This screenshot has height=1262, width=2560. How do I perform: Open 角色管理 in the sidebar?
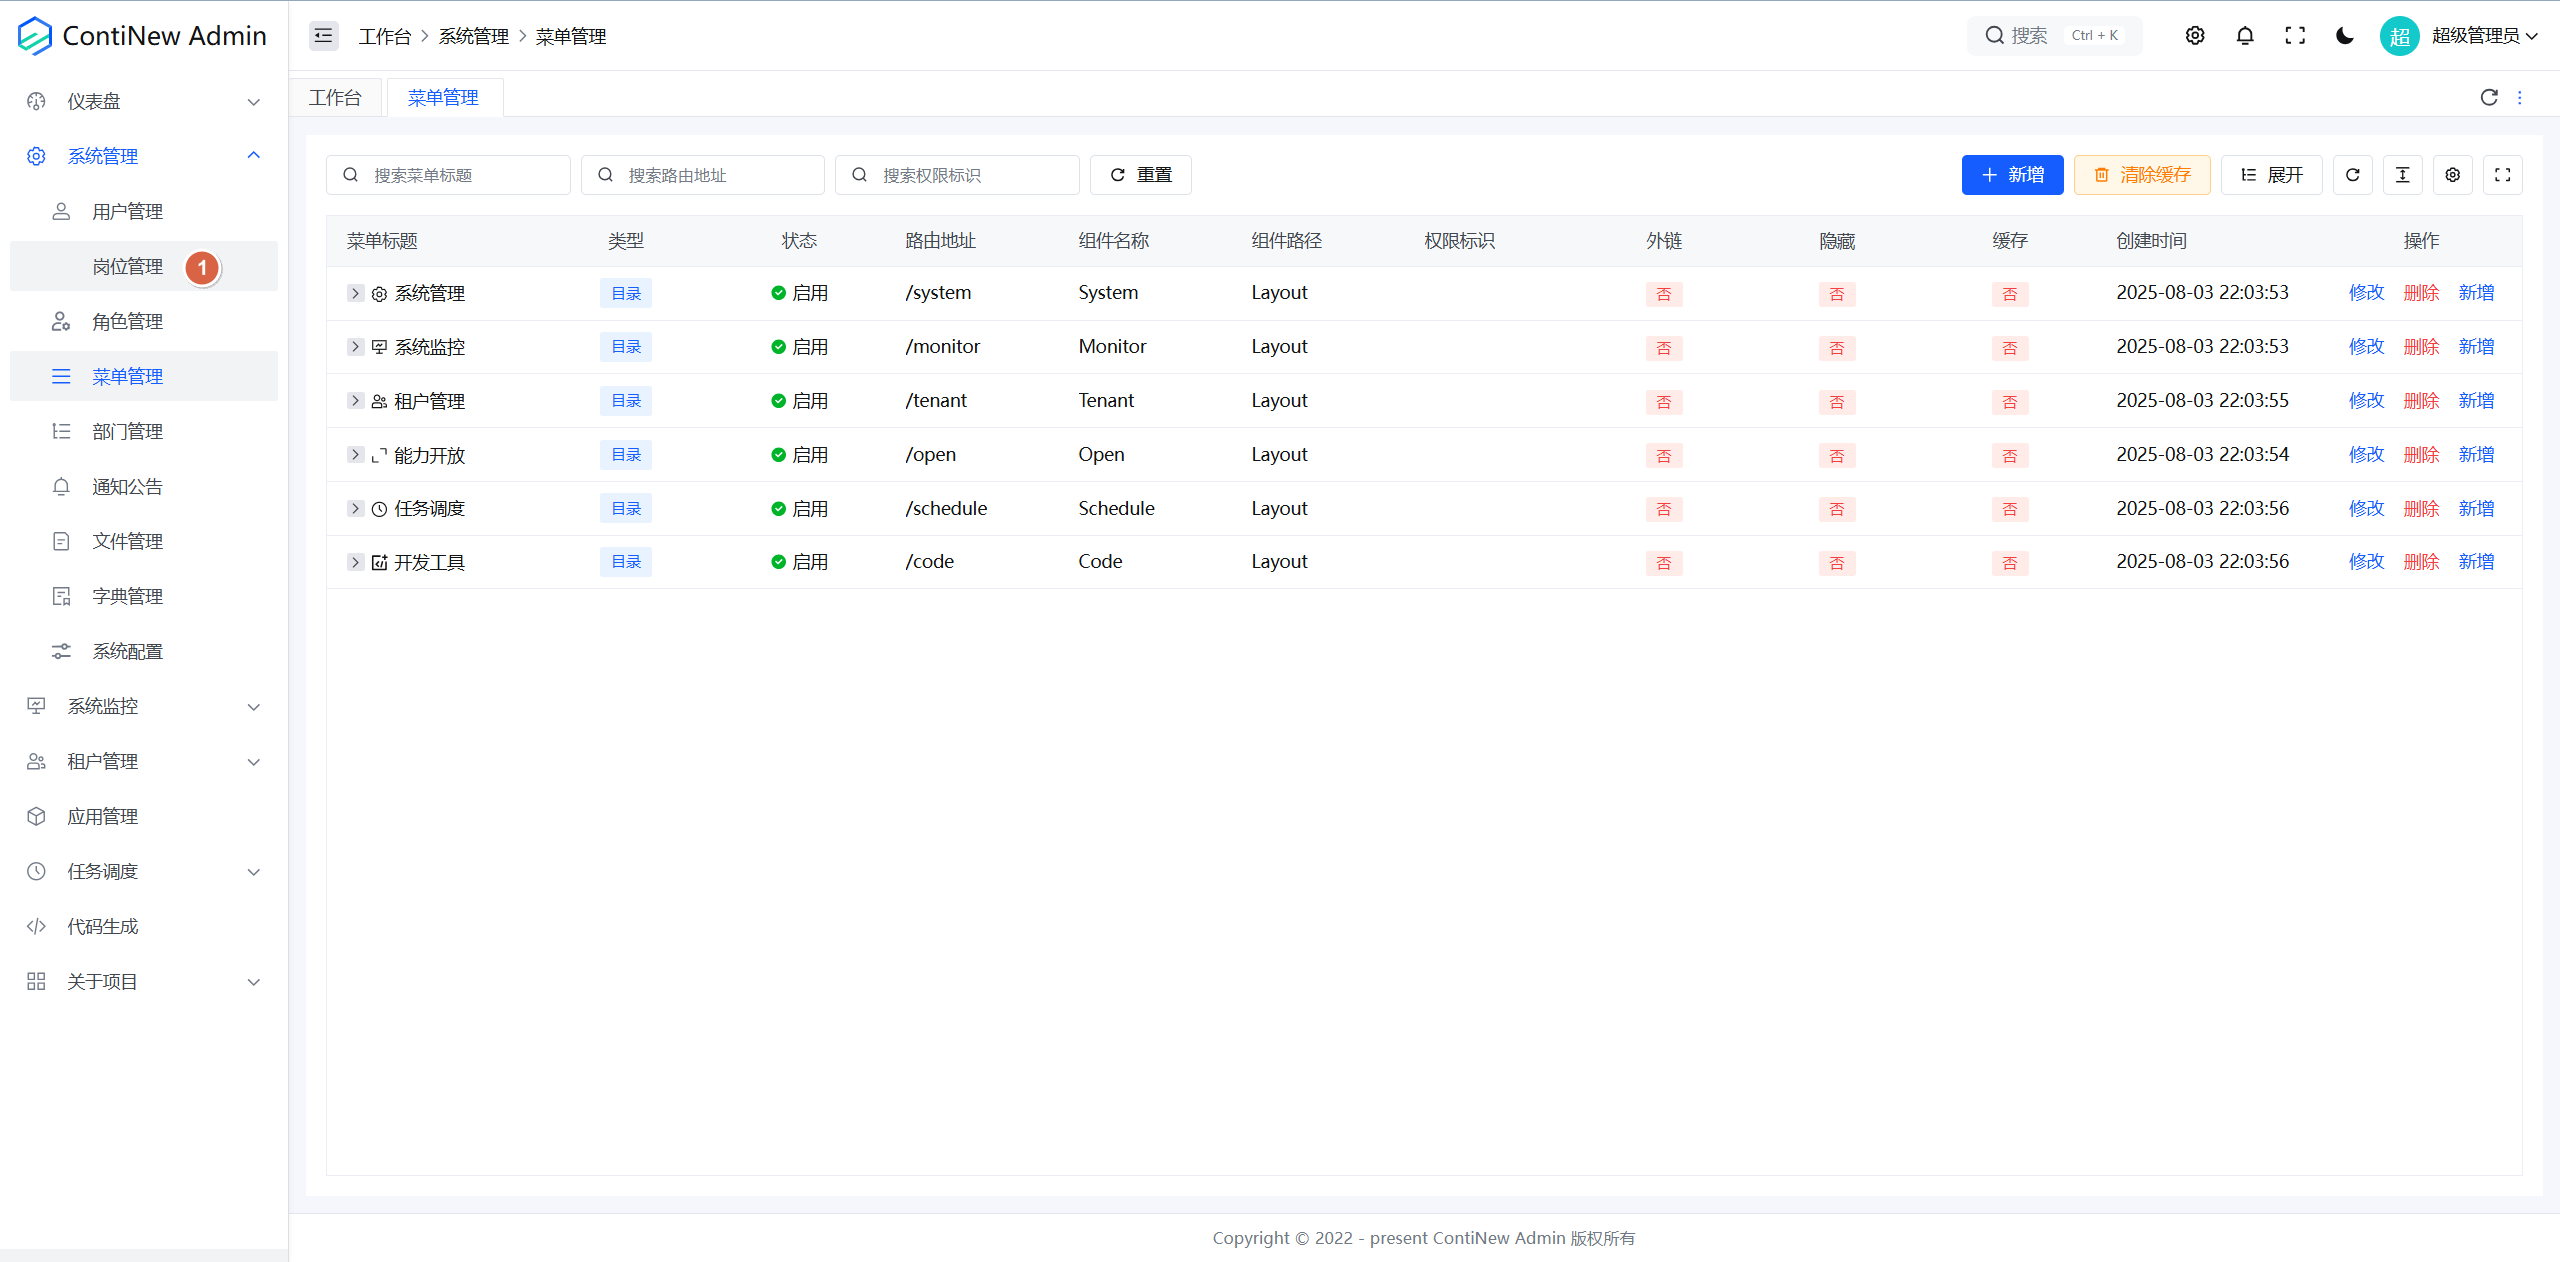(144, 321)
